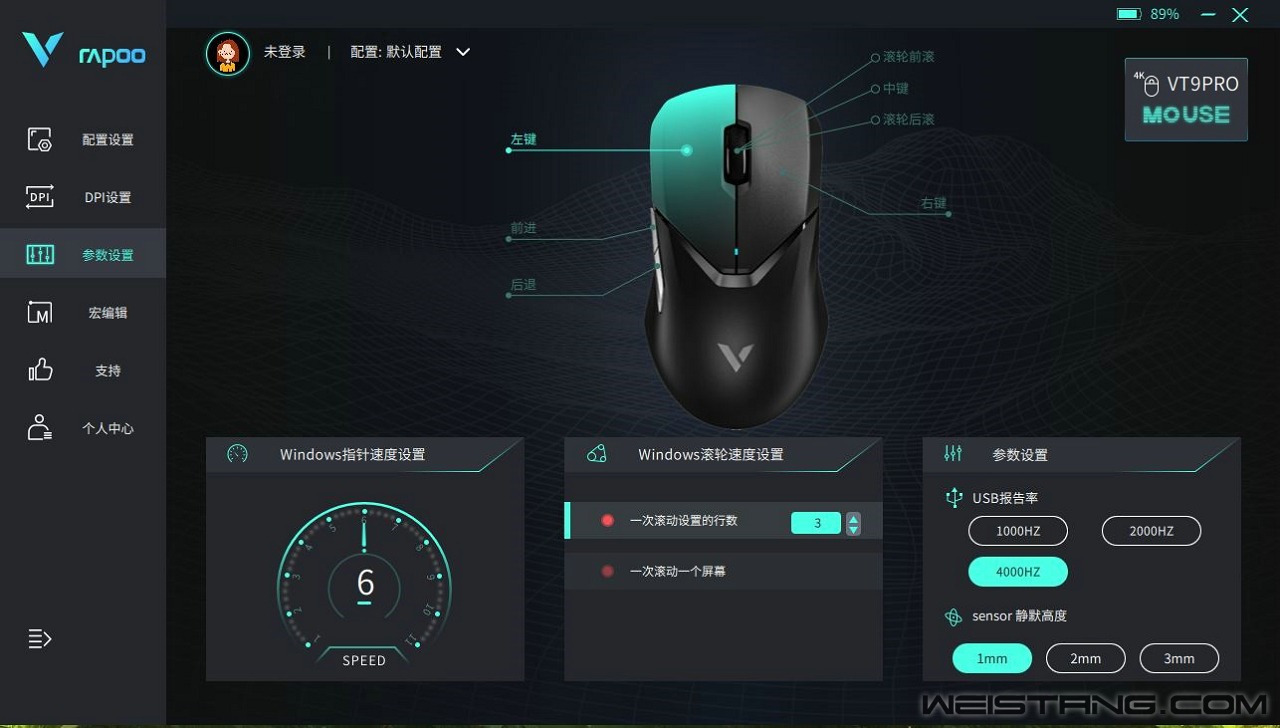Viewport: 1280px width, 728px height.
Task: Set USB report rate to 2000HZ
Action: pos(1152,531)
